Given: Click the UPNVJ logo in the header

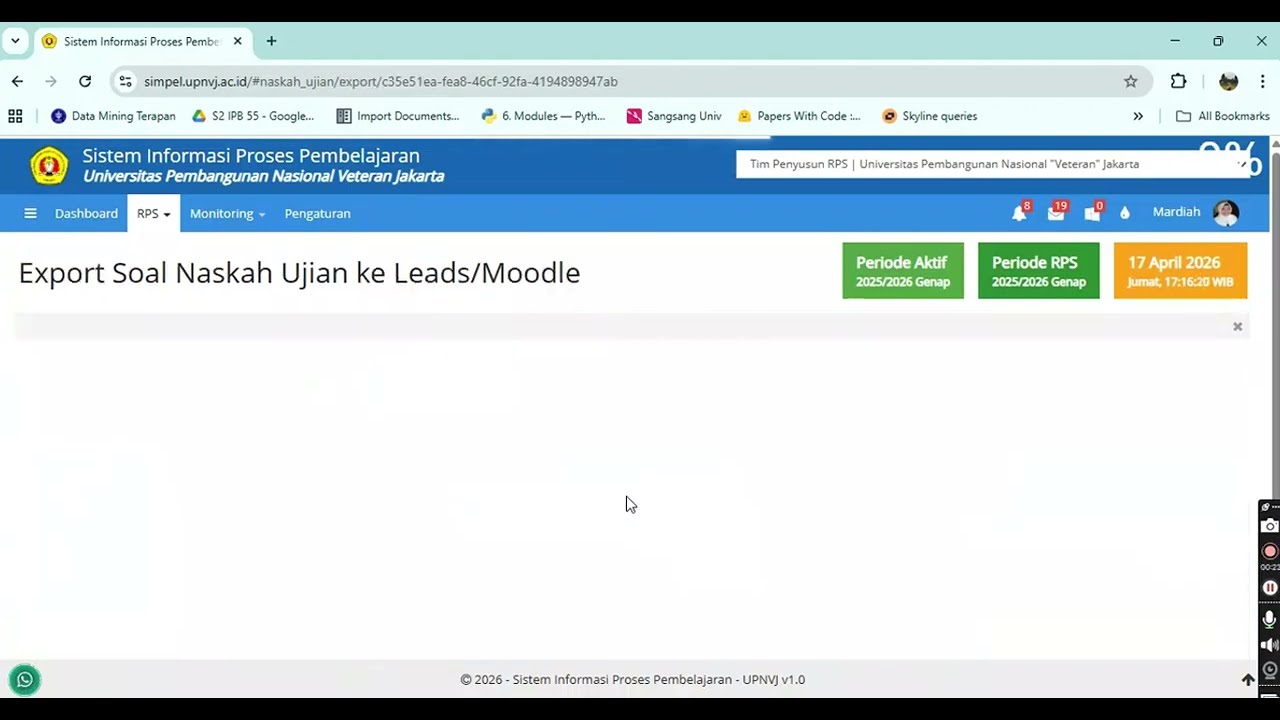Looking at the screenshot, I should 49,166.
